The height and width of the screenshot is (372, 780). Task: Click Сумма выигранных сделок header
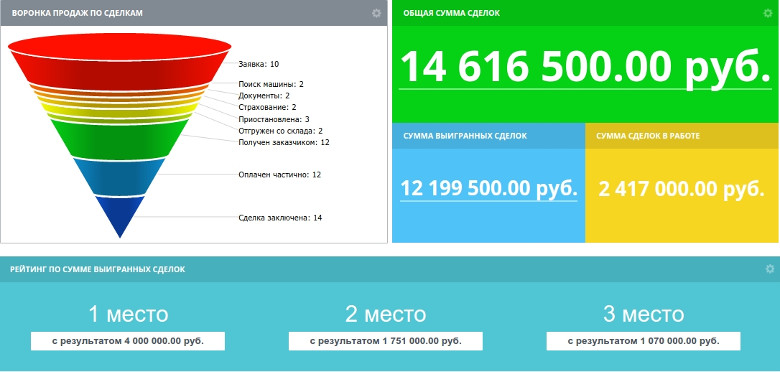(465, 136)
